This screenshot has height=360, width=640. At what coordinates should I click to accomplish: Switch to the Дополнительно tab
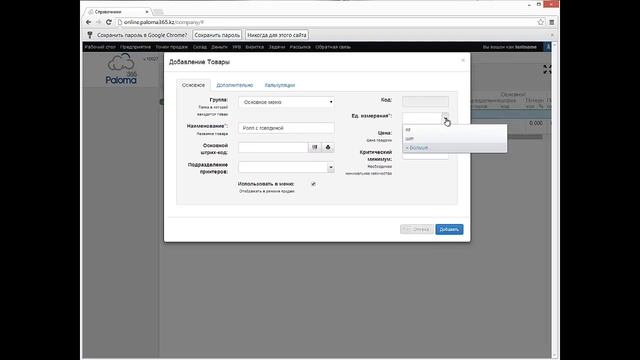pos(235,85)
